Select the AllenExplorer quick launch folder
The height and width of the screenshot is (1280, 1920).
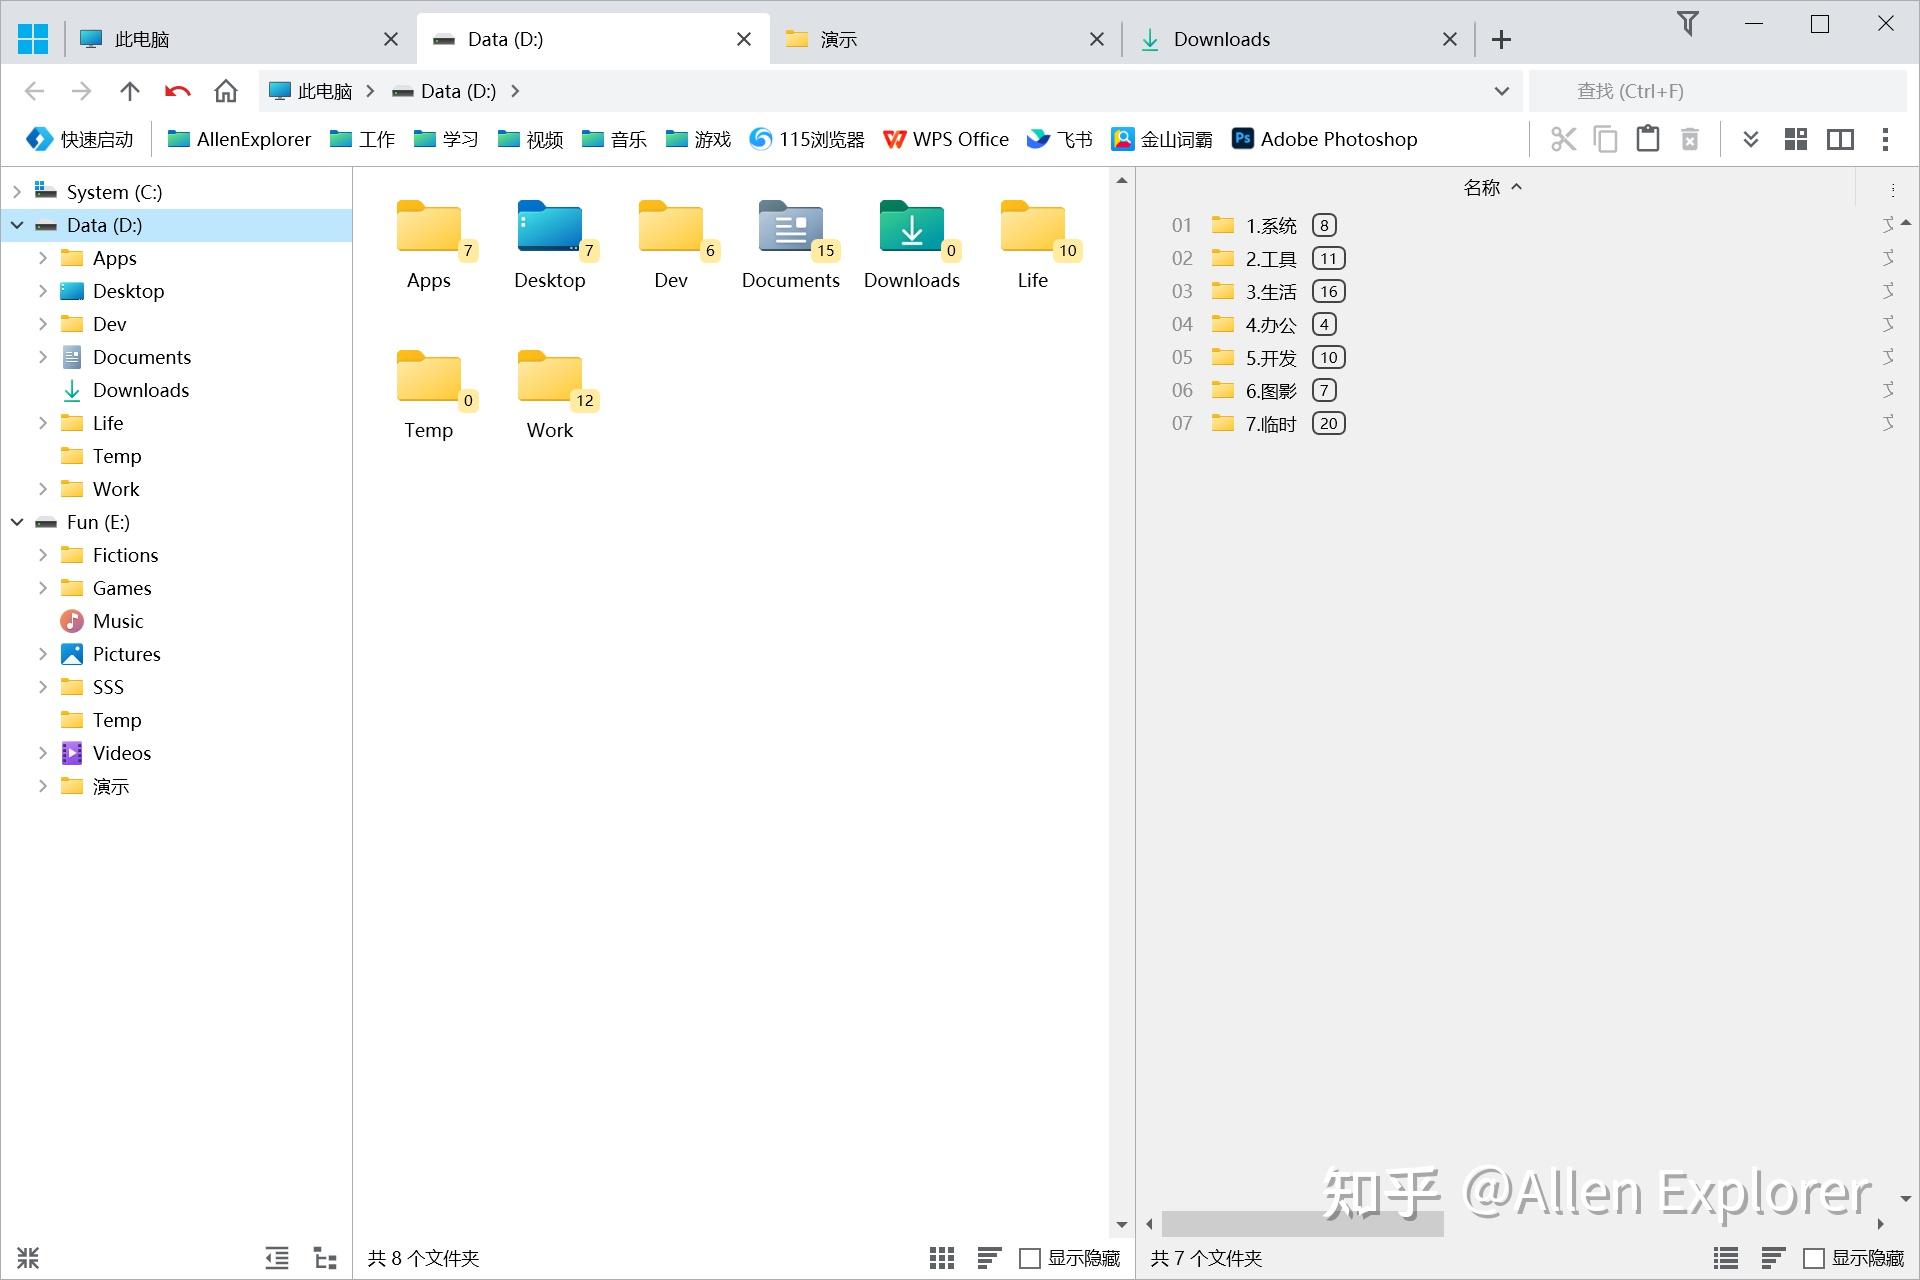tap(238, 139)
